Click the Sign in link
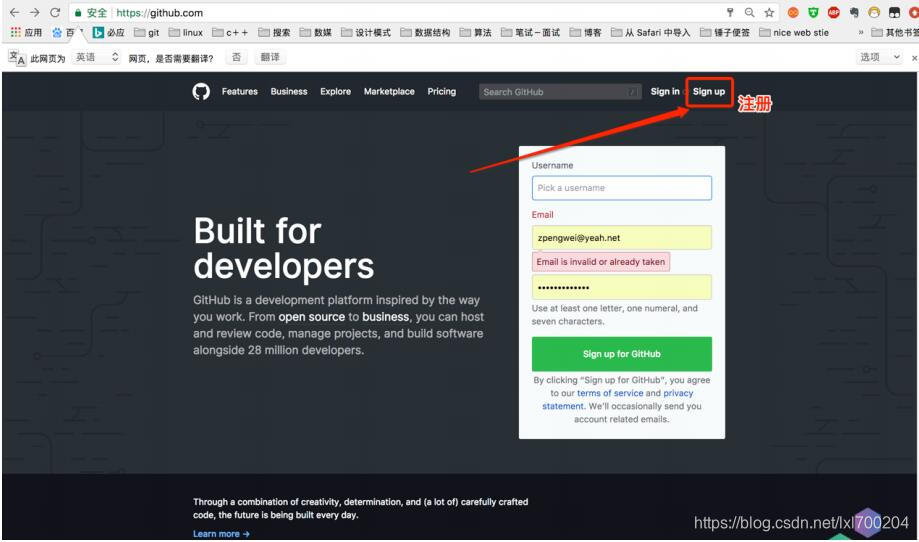The height and width of the screenshot is (542, 919). (x=665, y=91)
